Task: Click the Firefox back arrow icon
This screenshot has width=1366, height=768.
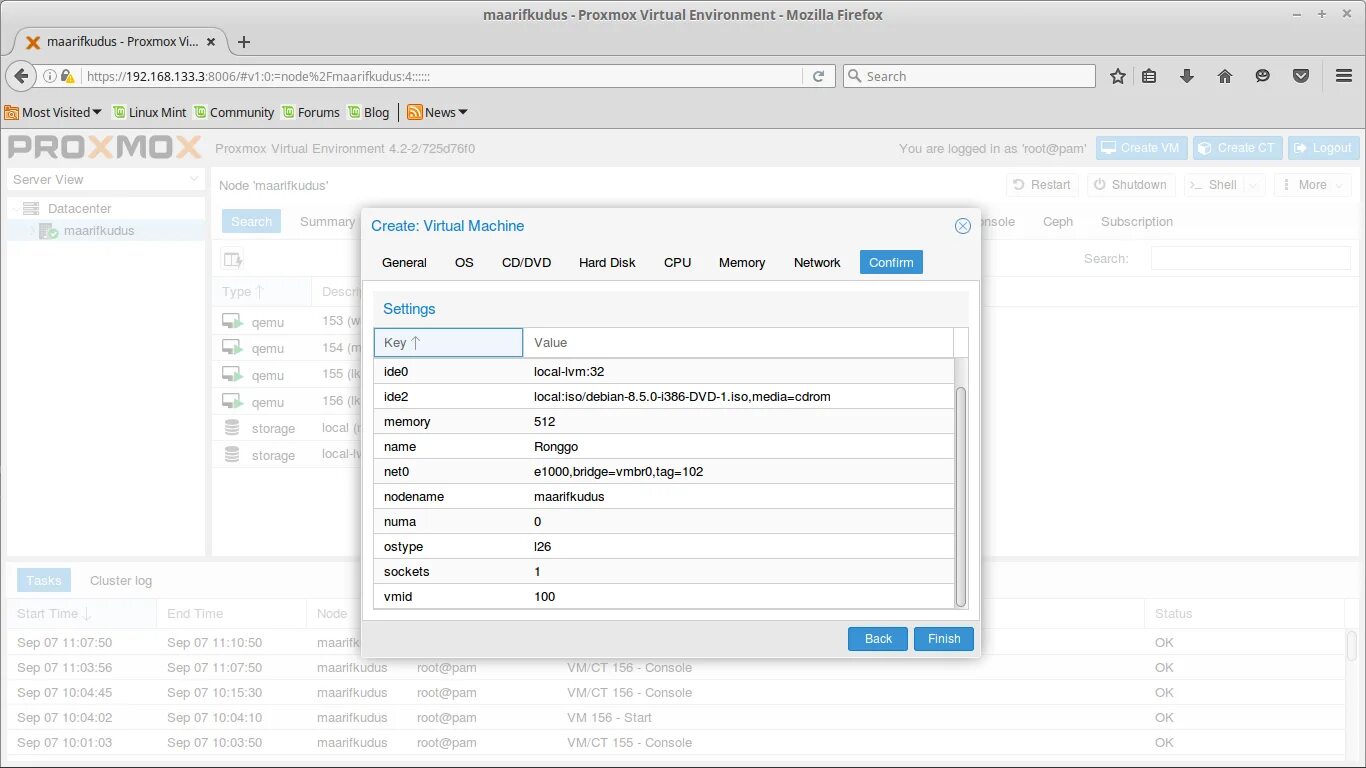Action: tap(21, 76)
